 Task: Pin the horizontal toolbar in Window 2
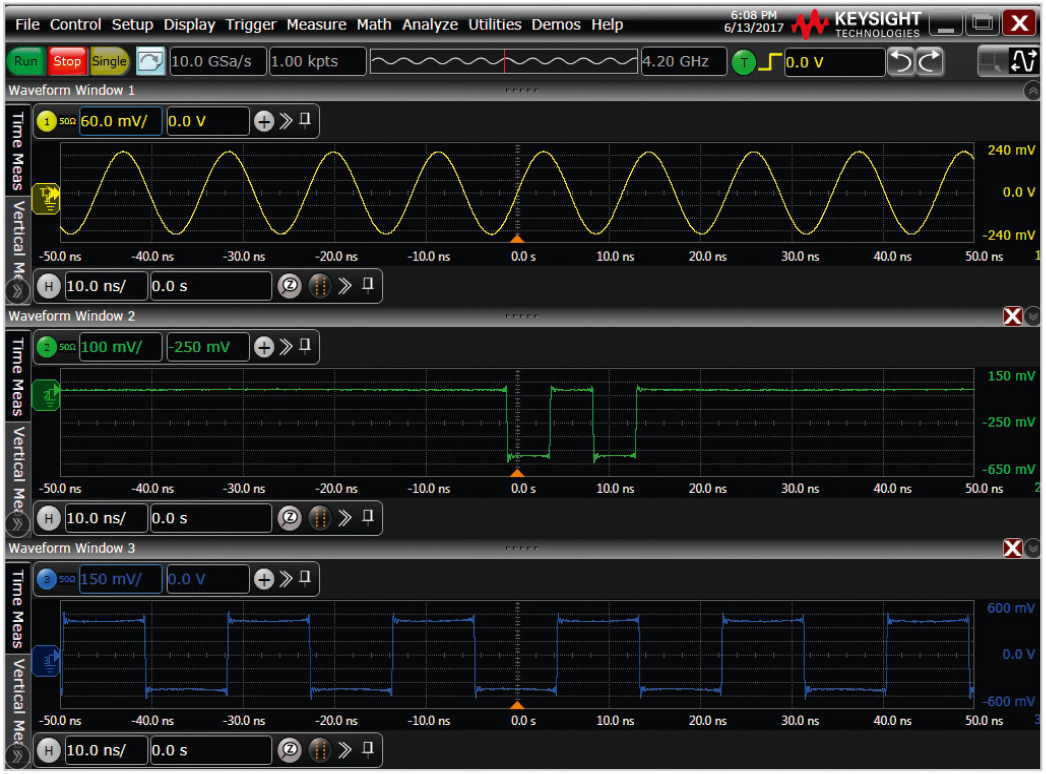coord(368,517)
